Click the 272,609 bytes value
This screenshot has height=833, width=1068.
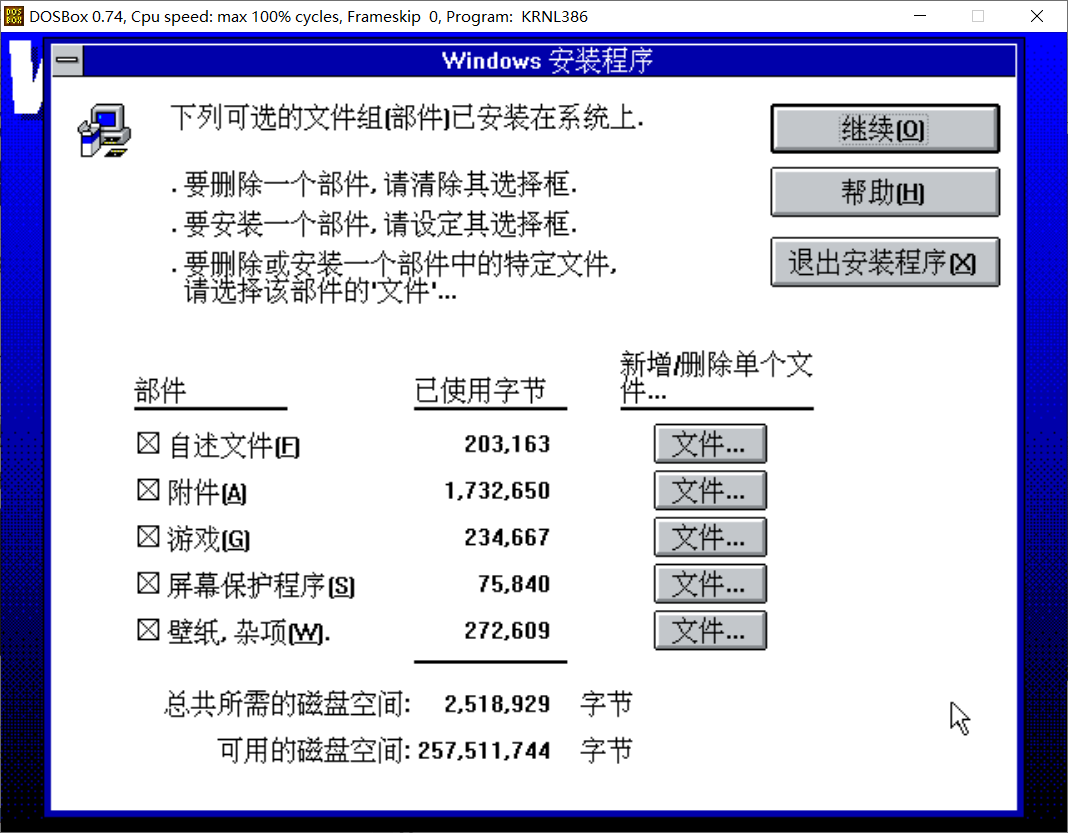coord(507,631)
